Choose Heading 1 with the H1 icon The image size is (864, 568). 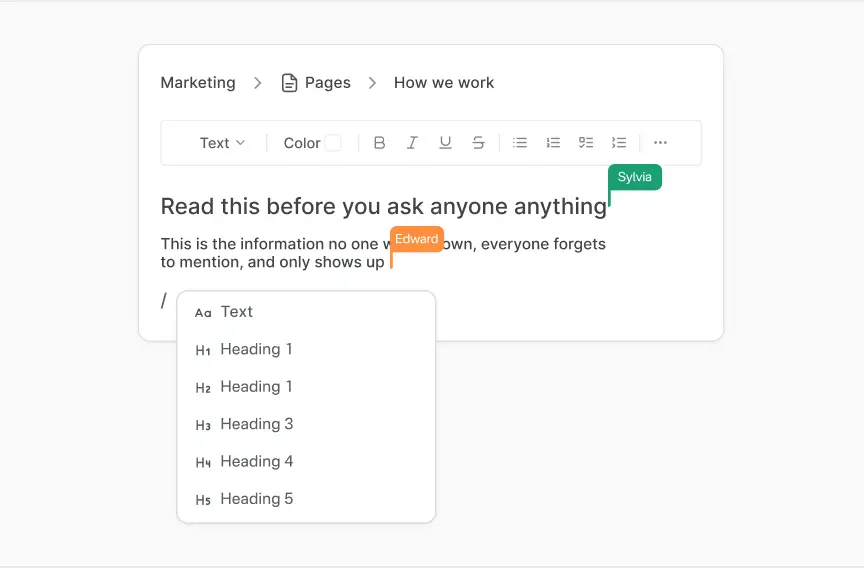point(256,349)
